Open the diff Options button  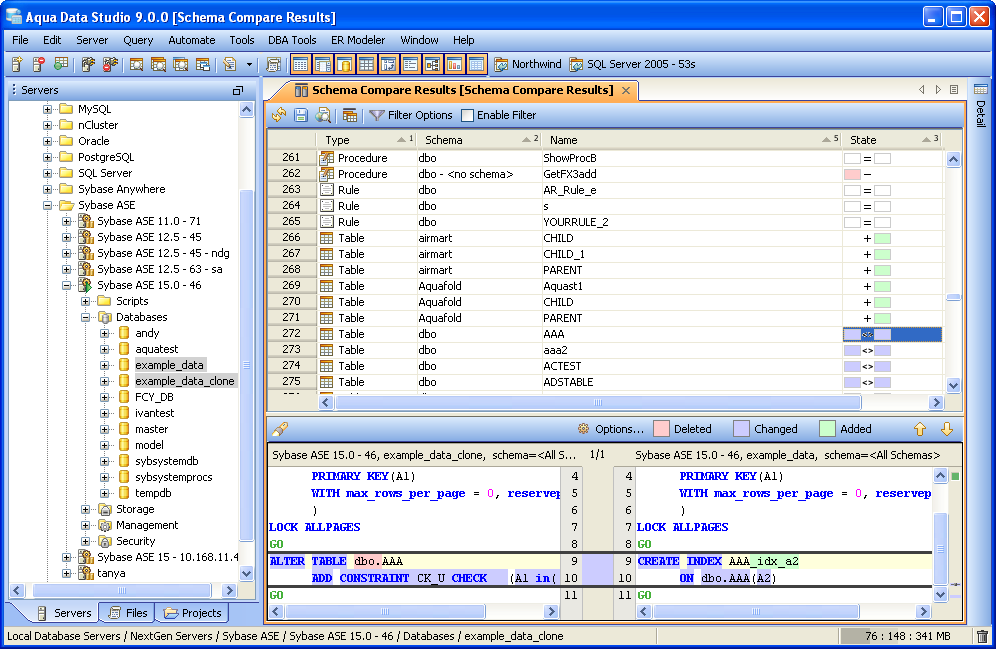point(610,429)
